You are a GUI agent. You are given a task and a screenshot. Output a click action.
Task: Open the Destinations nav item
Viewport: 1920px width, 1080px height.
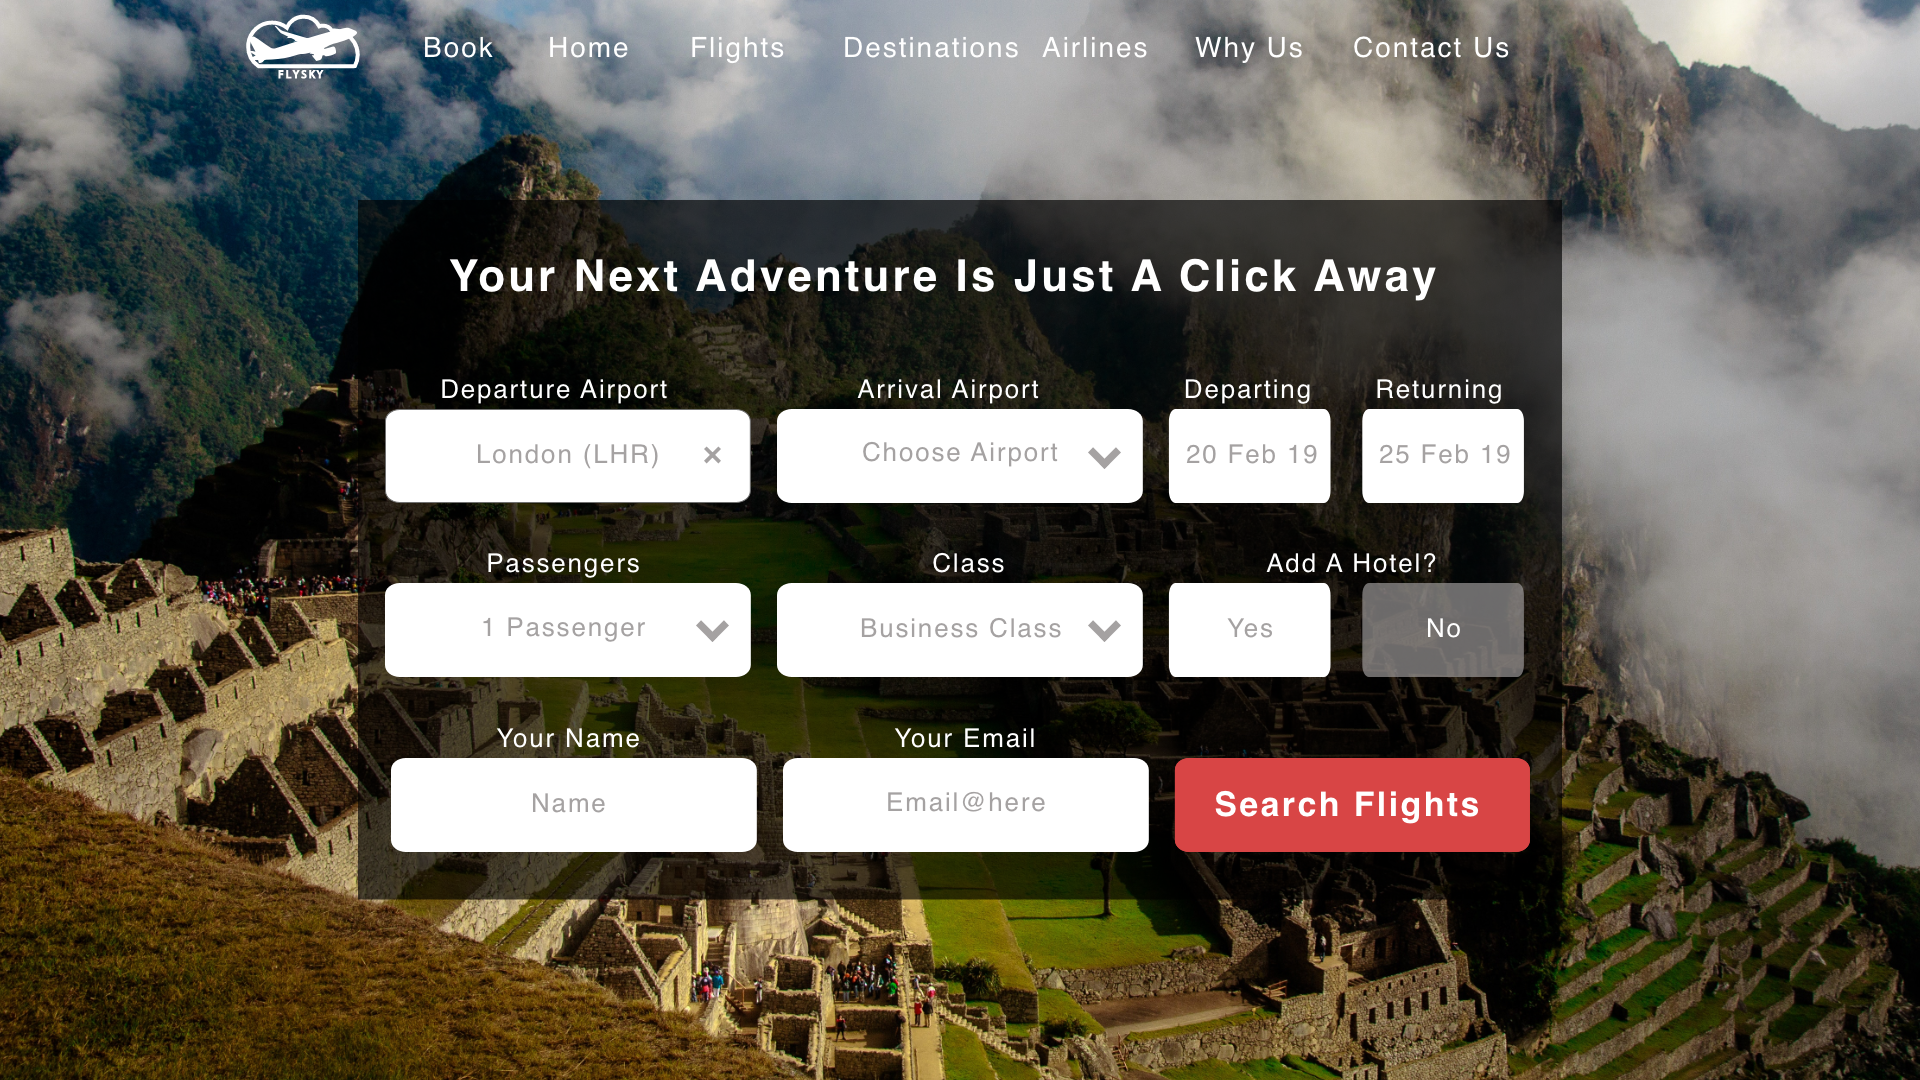coord(931,48)
